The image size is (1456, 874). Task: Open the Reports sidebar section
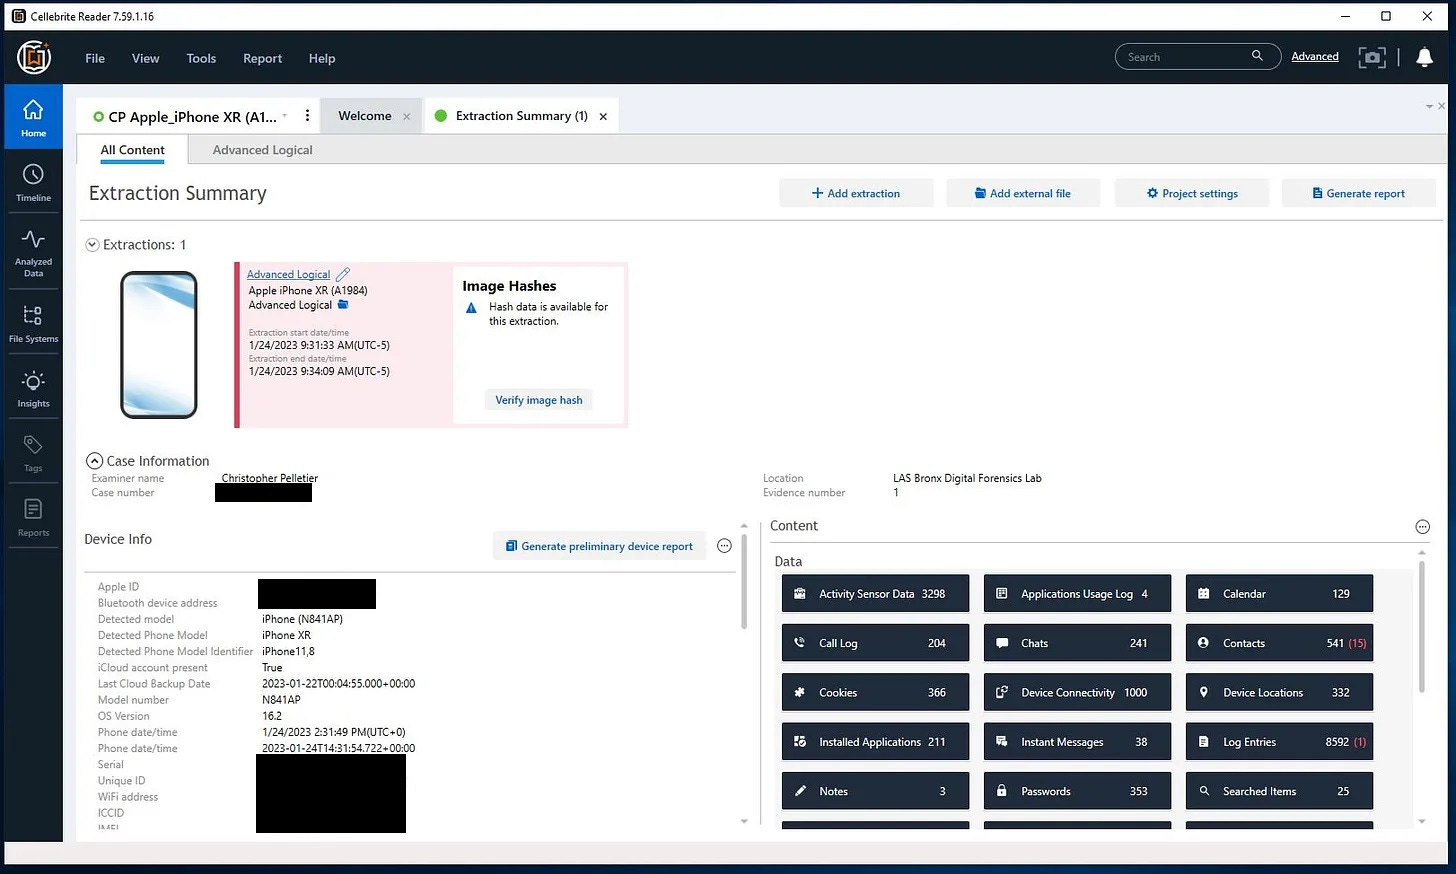tap(33, 517)
